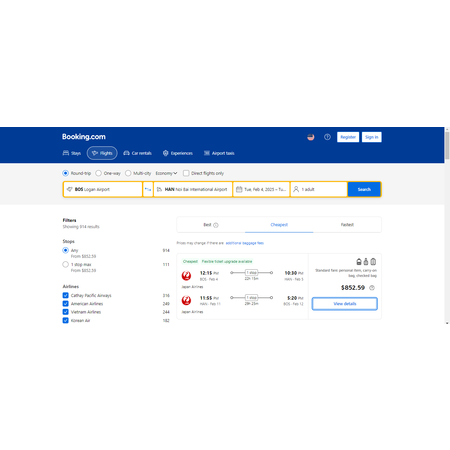Open the Tue, Feb 4 date picker
This screenshot has width=450, height=450.
[x=261, y=189]
